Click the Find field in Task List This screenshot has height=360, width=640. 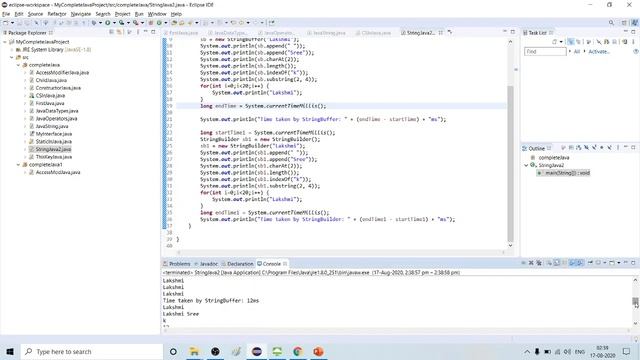pyautogui.click(x=545, y=51)
